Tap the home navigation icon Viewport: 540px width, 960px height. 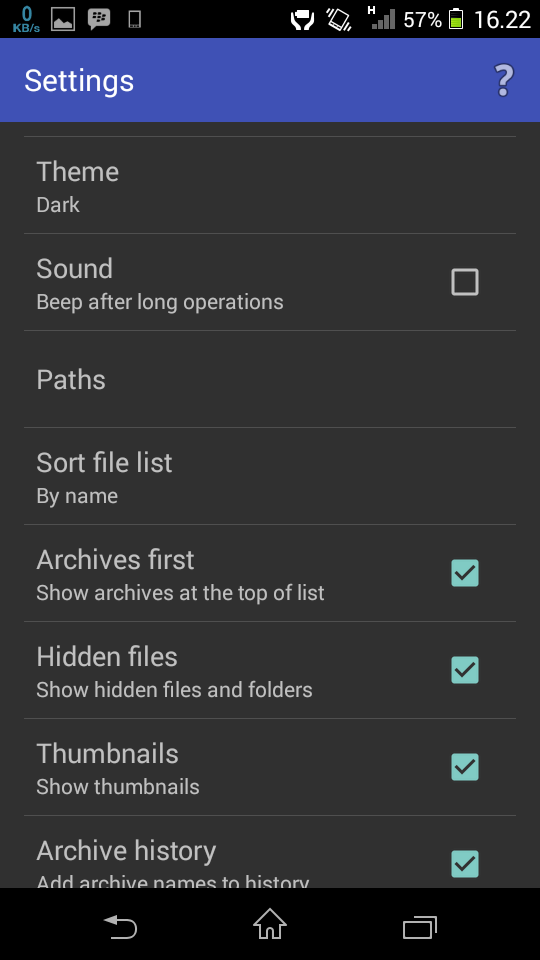coord(270,924)
